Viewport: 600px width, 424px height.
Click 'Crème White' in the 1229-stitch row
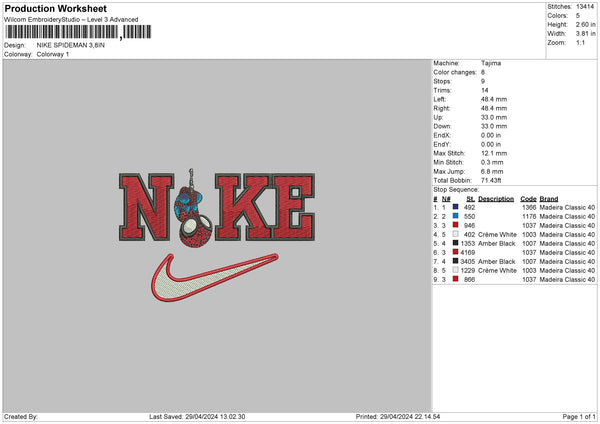coord(497,270)
